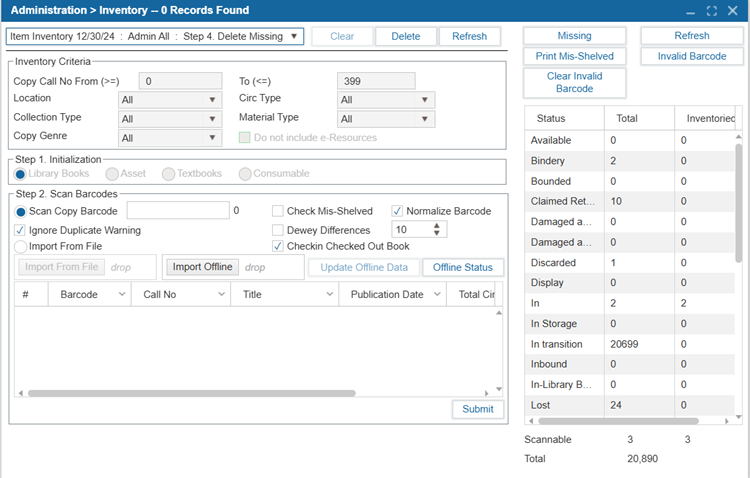
Task: Click the Missing button
Action: tap(574, 36)
